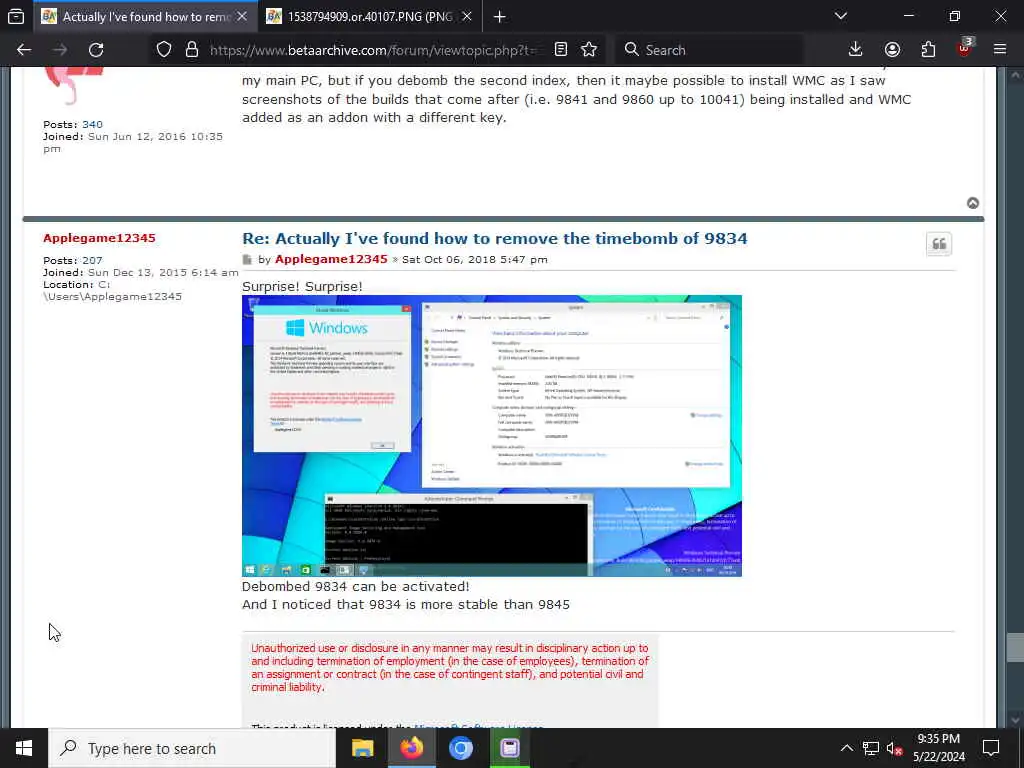Image resolution: width=1024 pixels, height=768 pixels.
Task: Click the post icon before 'by Applegame12345'
Action: [247, 260]
